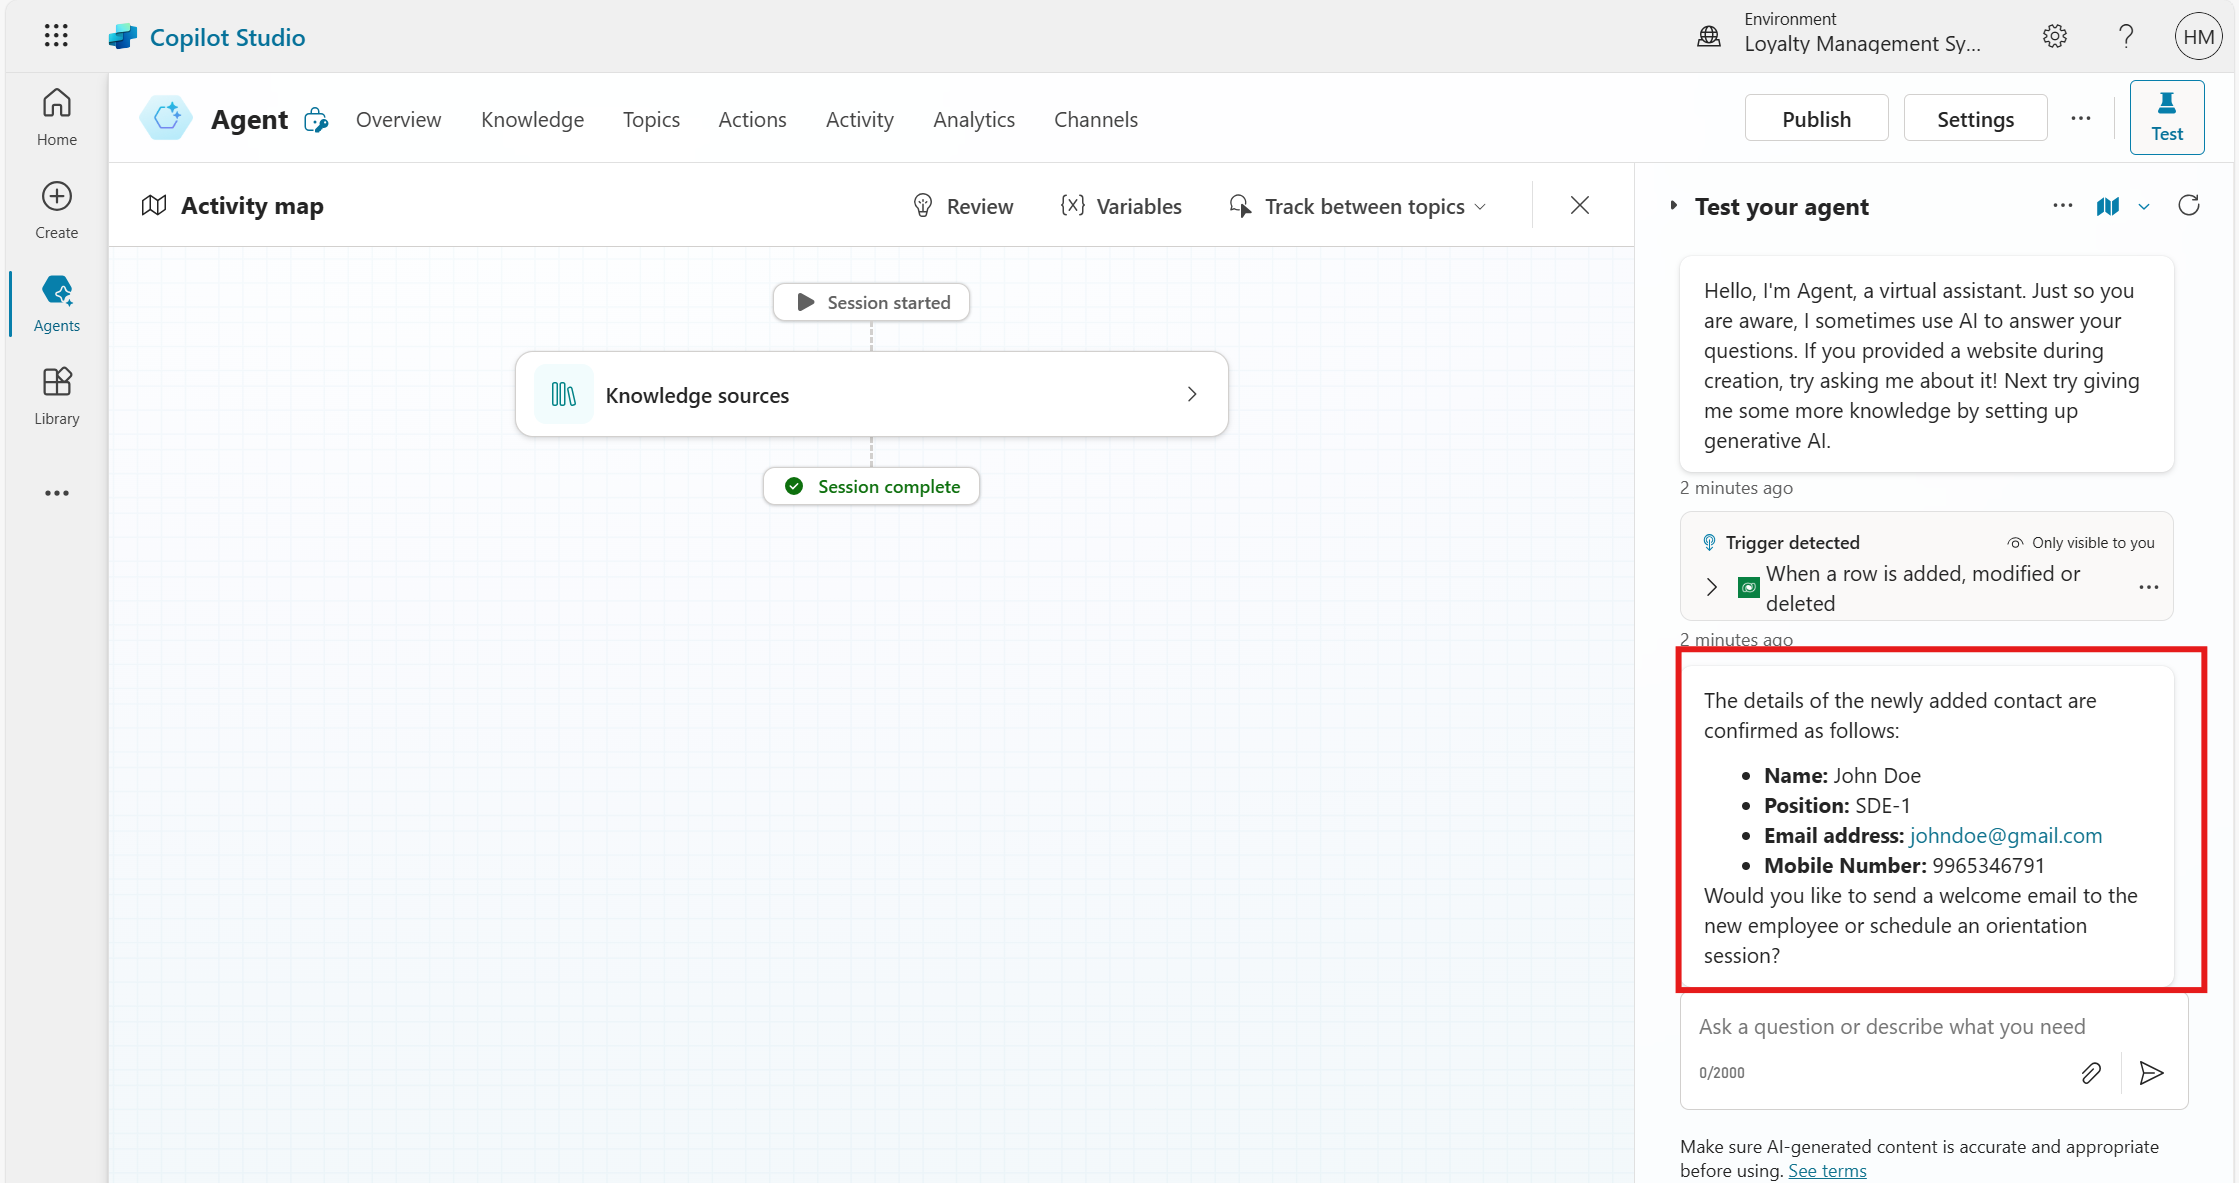Click the attach file paperclip icon
The height and width of the screenshot is (1183, 2239).
click(x=2091, y=1073)
